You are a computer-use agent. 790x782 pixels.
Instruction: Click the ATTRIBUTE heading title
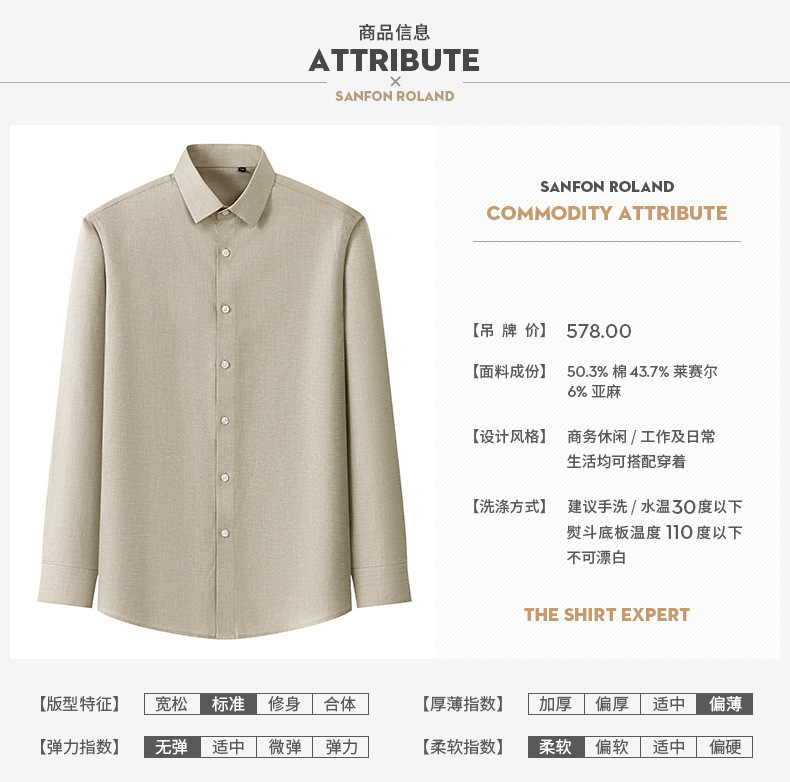pos(394,60)
